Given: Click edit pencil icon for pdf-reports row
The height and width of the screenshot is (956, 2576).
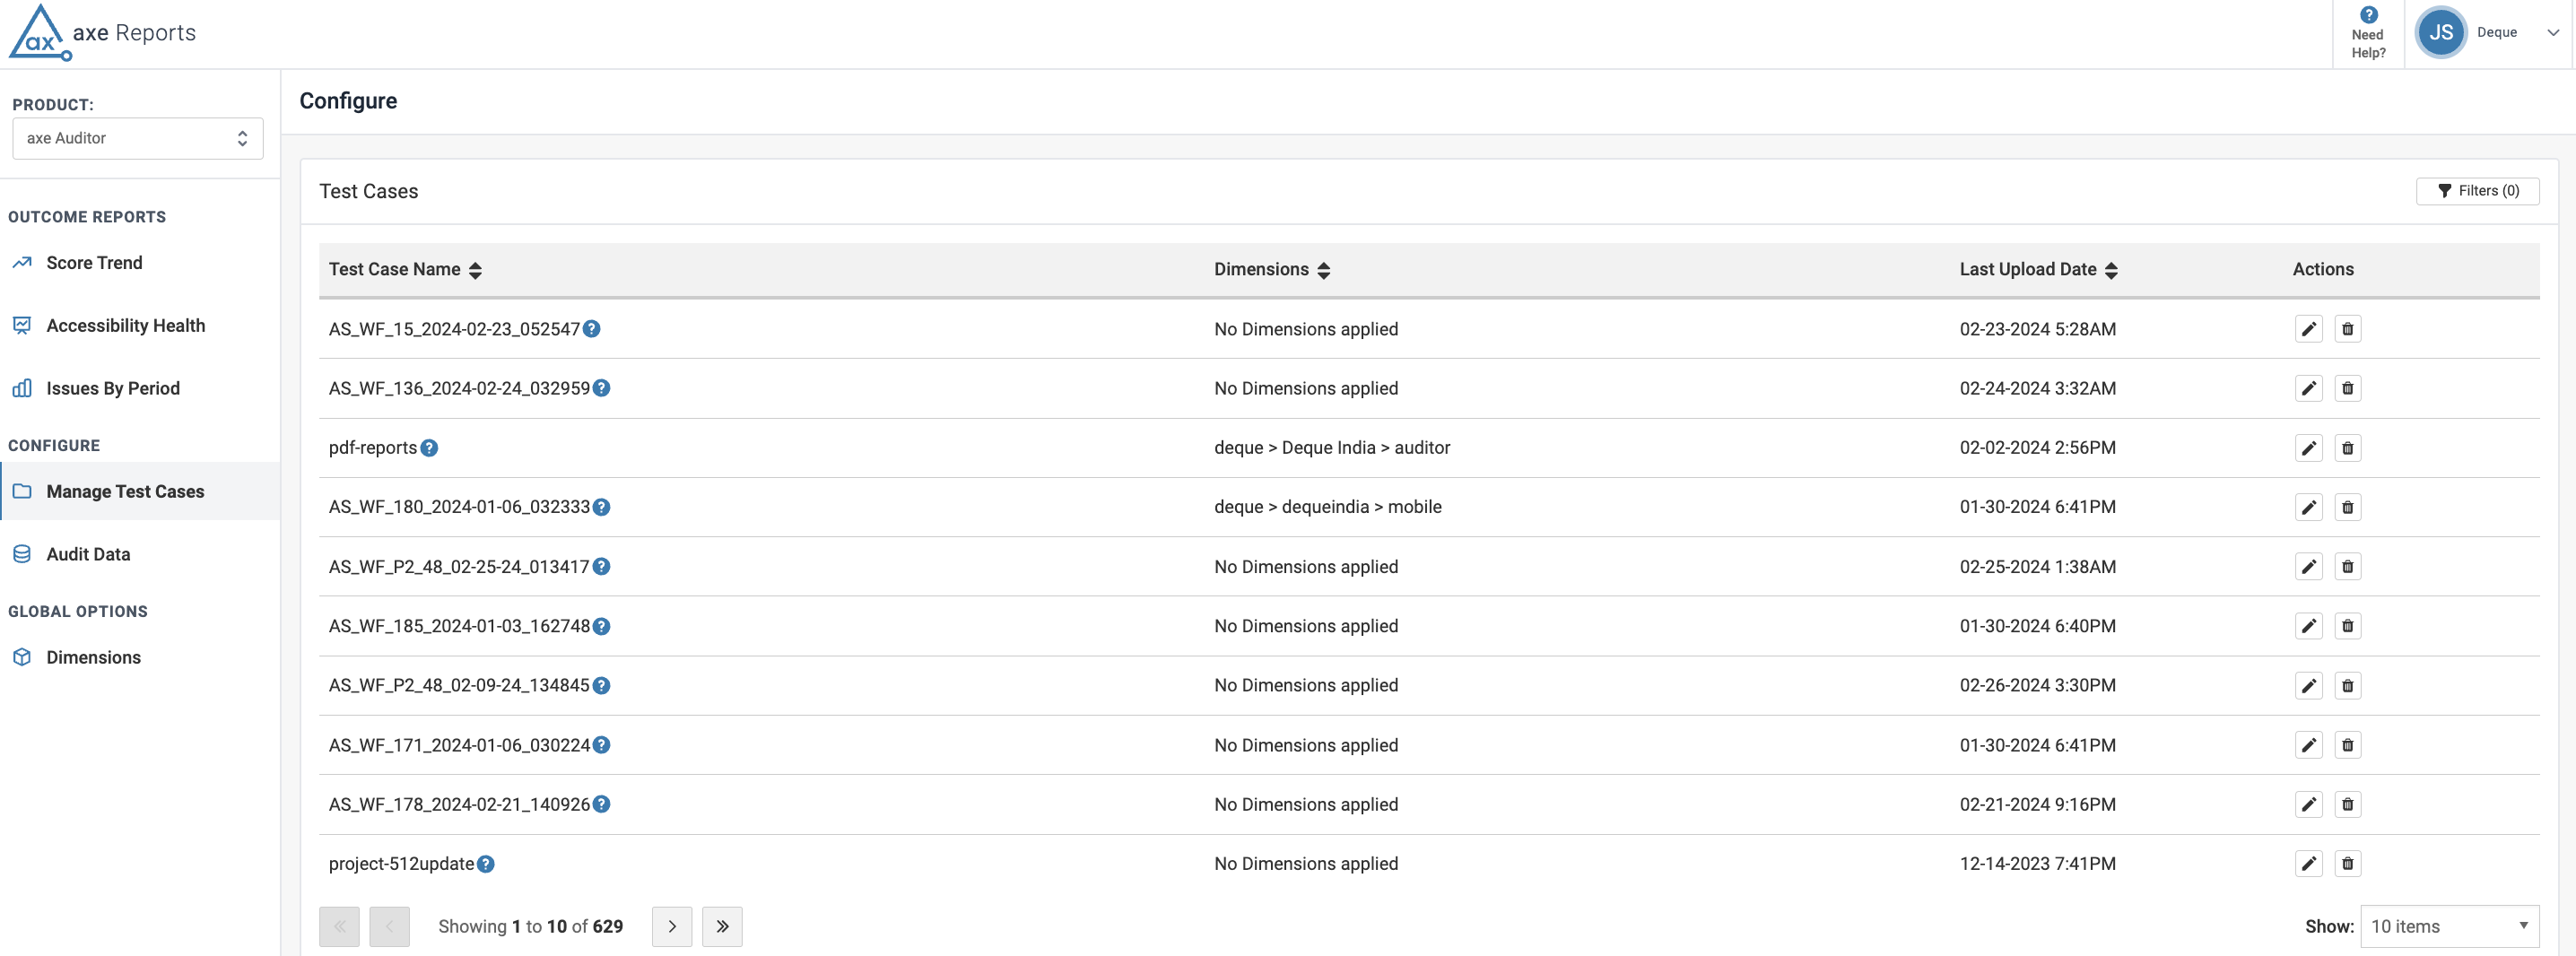Looking at the screenshot, I should point(2308,448).
